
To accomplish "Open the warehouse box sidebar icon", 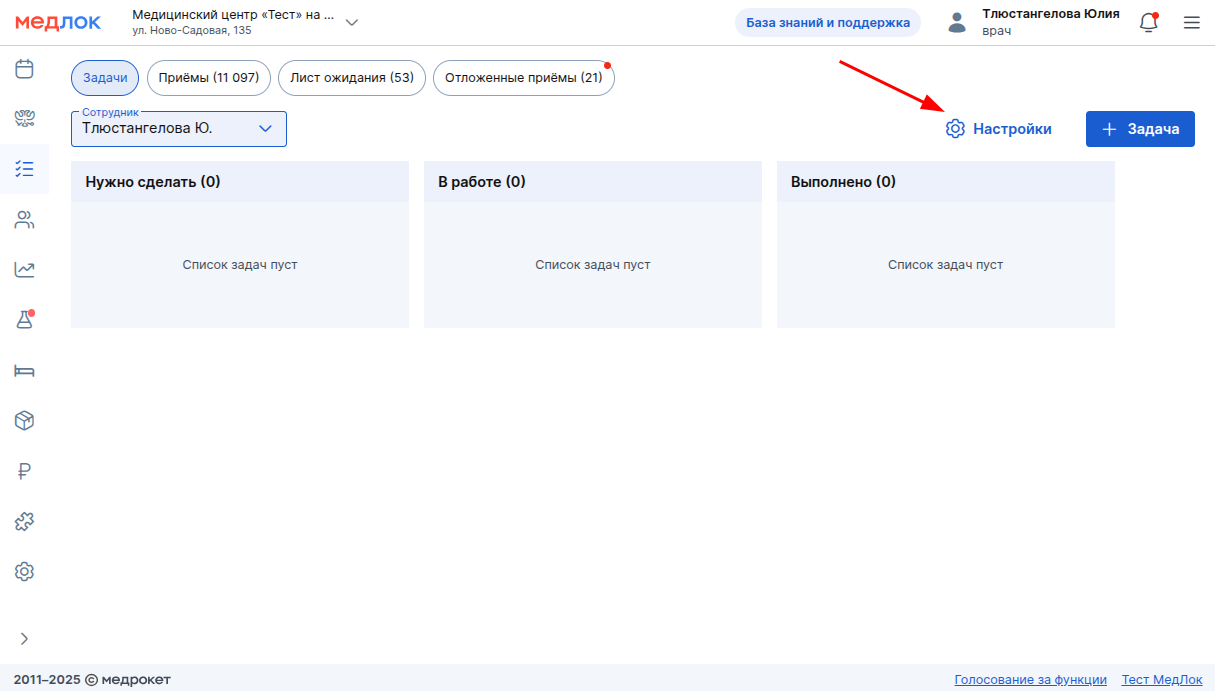I will click(24, 421).
